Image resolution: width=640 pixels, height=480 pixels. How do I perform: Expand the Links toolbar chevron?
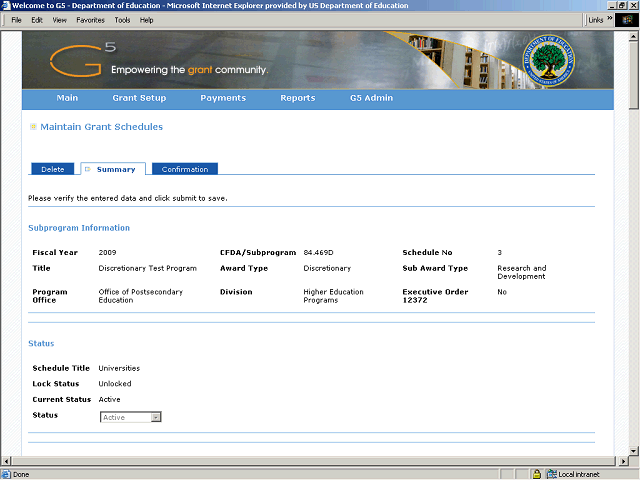point(609,18)
